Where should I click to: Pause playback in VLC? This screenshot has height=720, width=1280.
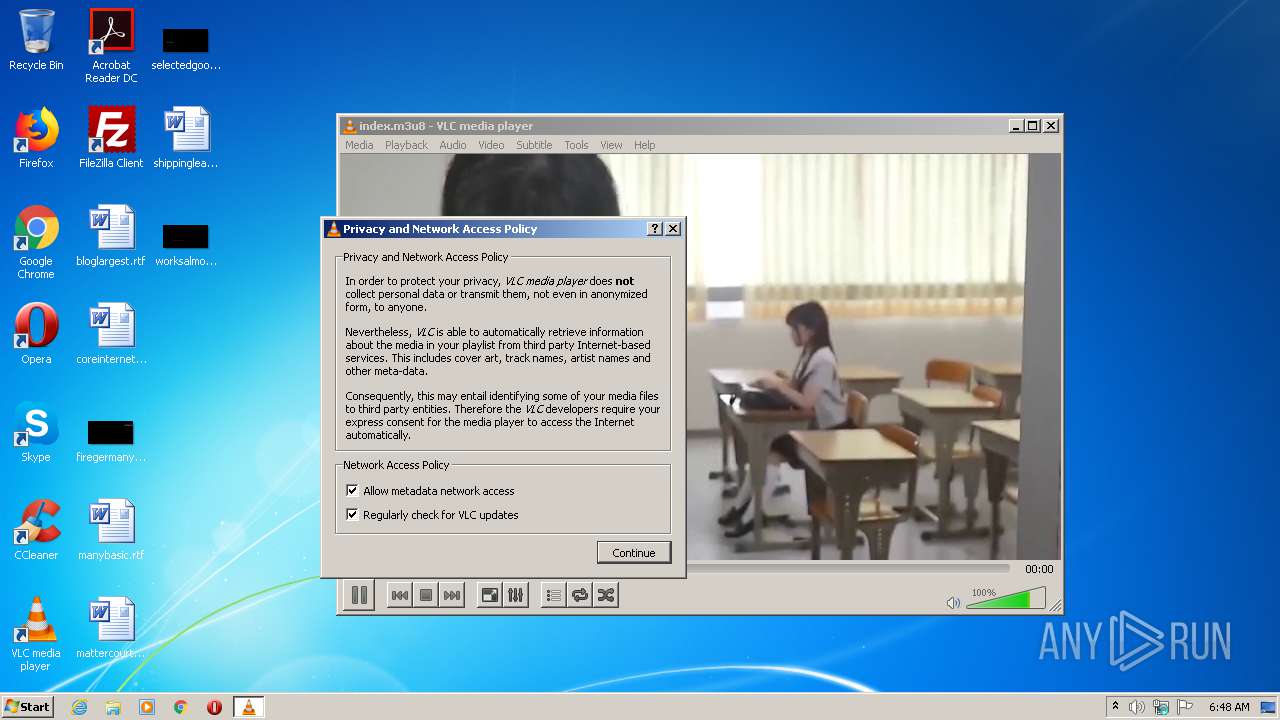click(x=359, y=595)
